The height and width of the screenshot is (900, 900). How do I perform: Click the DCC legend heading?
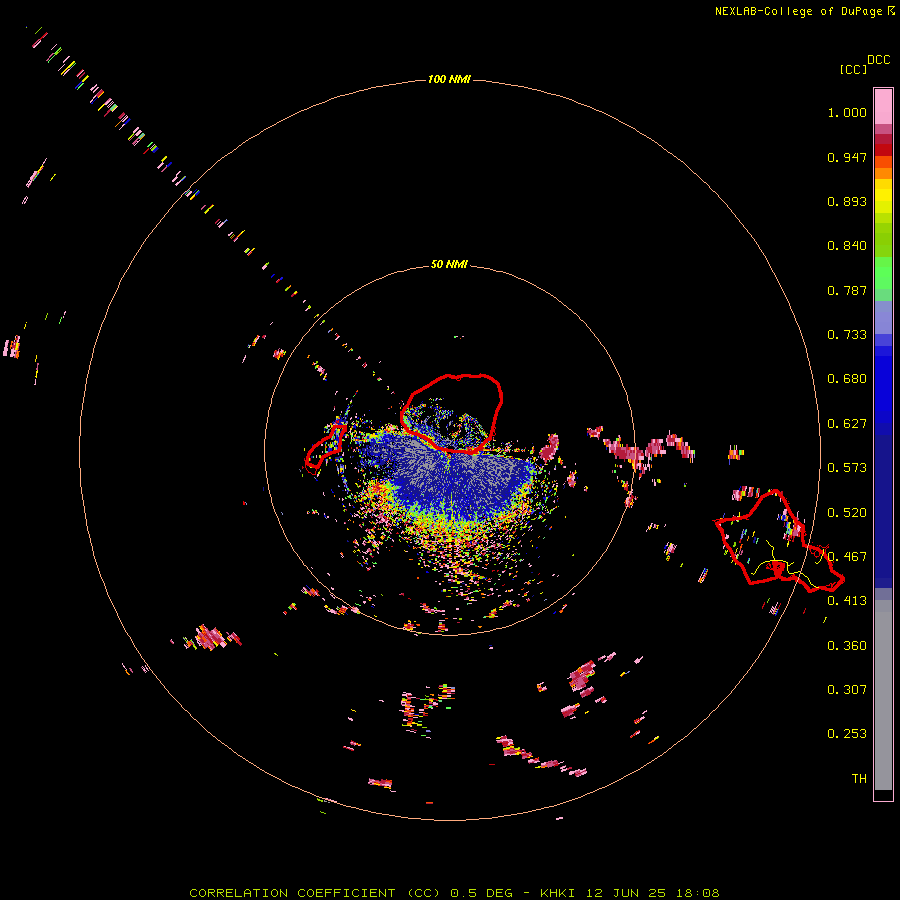879,60
